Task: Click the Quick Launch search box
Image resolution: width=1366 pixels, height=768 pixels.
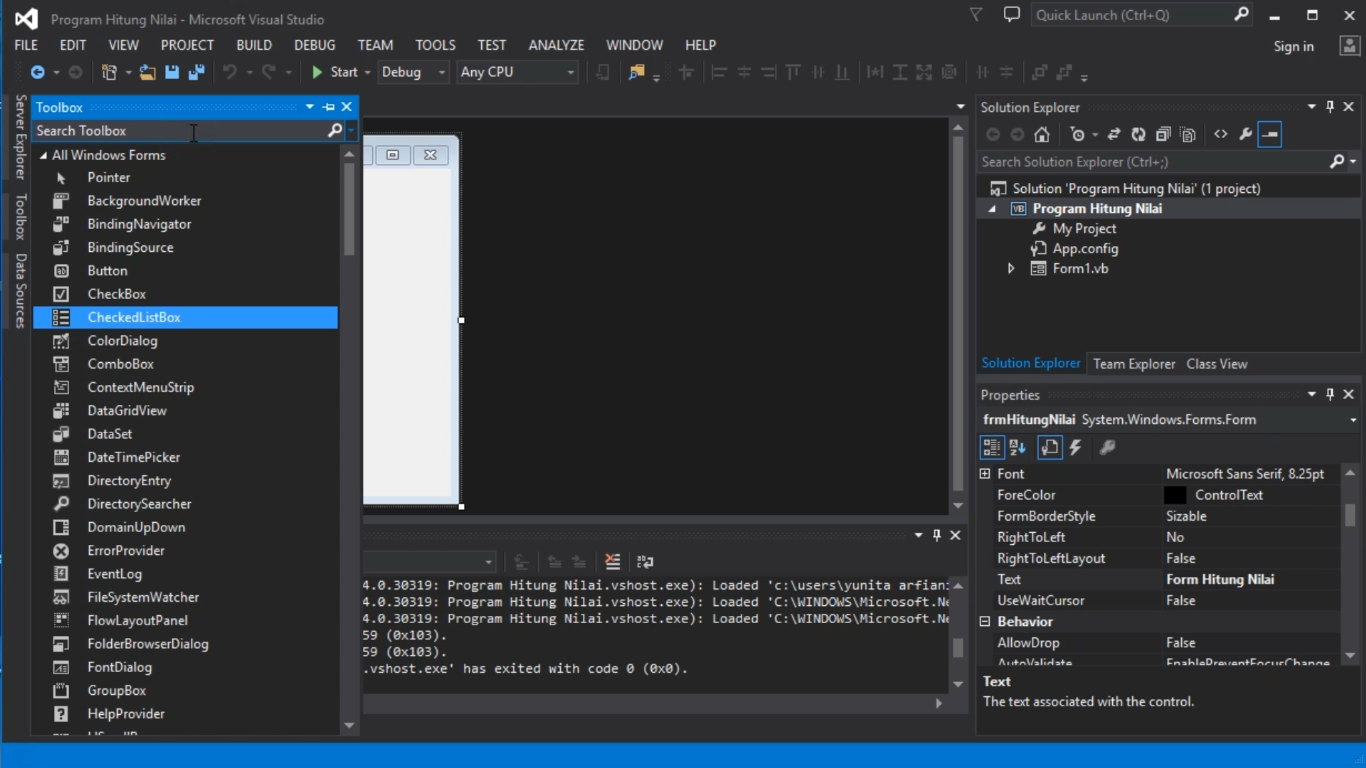Action: (x=1131, y=15)
